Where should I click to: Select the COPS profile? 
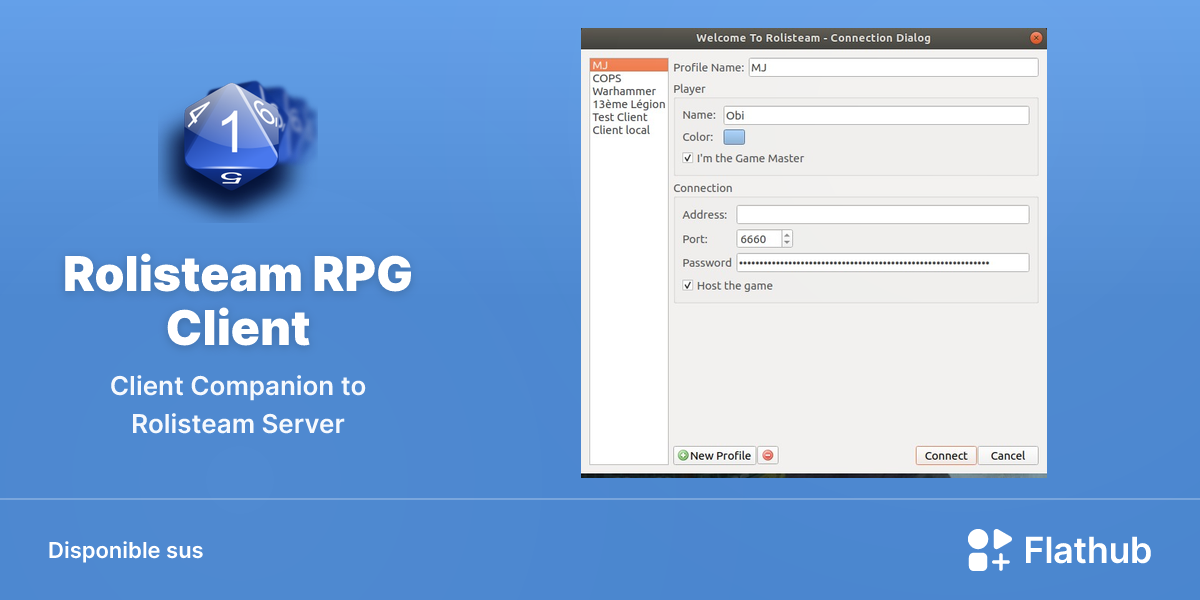pos(629,78)
